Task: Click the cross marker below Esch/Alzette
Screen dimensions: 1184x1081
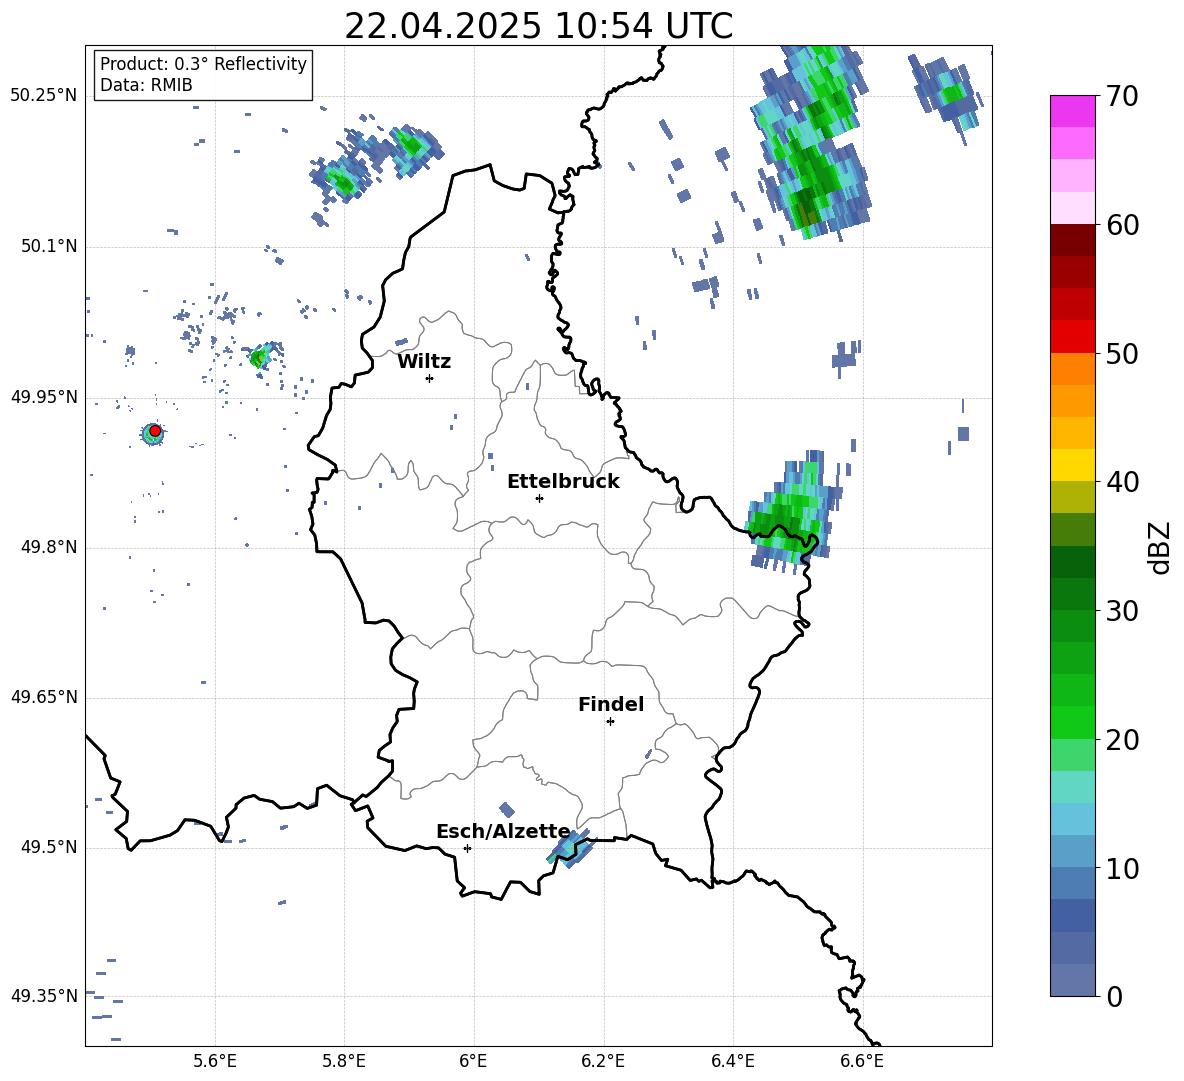Action: coord(467,848)
